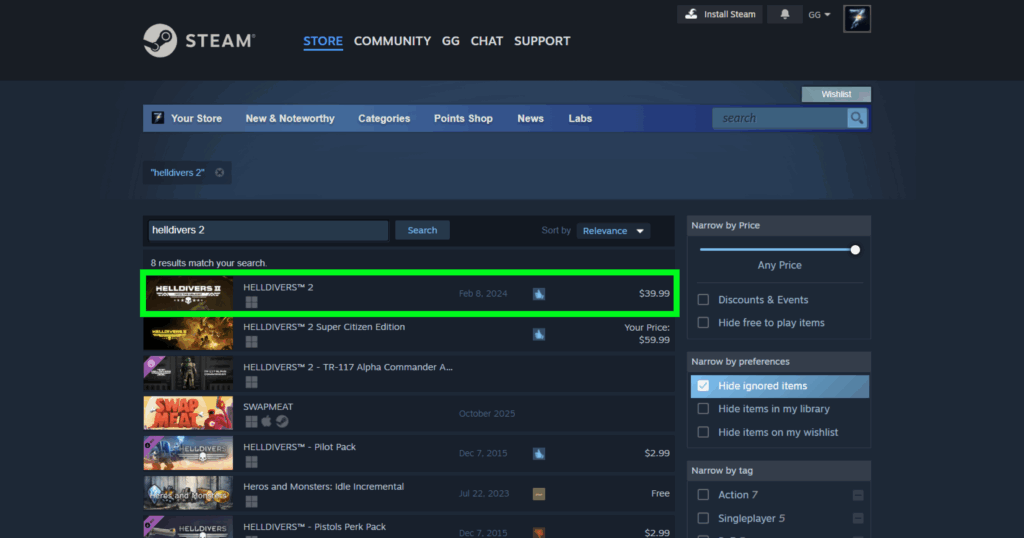1024x538 pixels.
Task: Adjust the price range slider handle
Action: 855,249
